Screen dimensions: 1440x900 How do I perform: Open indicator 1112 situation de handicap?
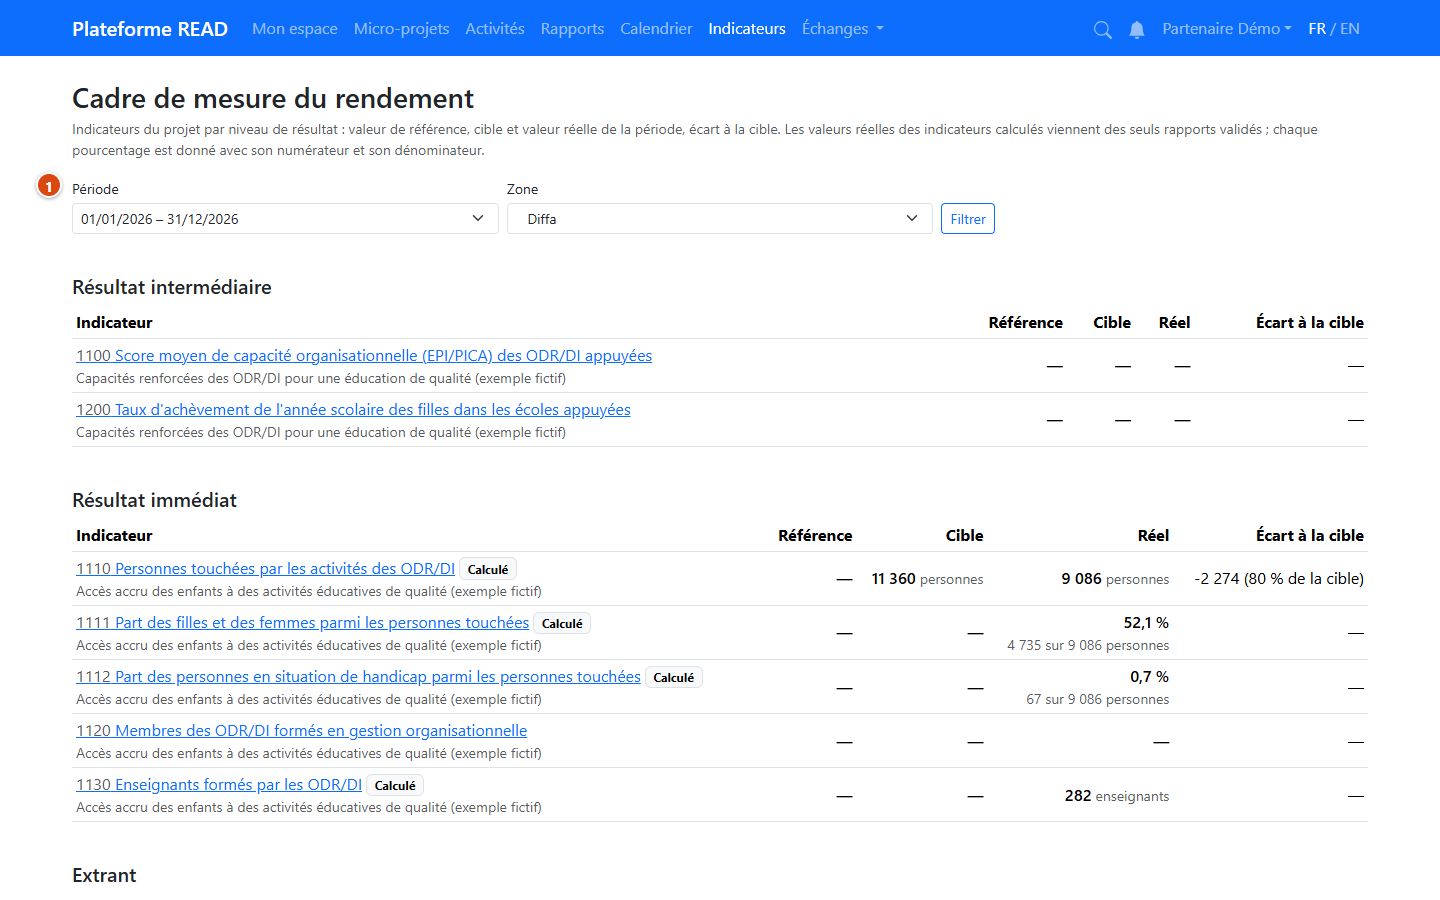[358, 677]
